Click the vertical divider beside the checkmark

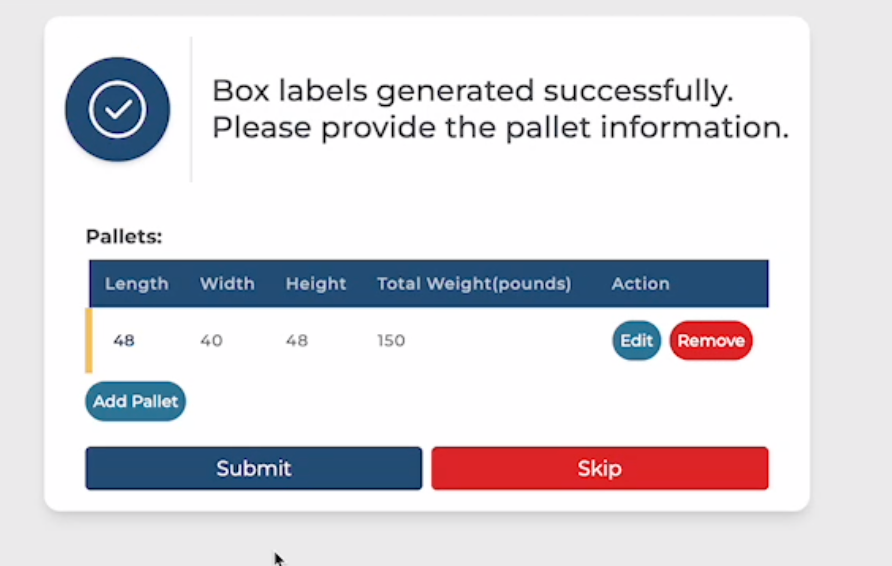[191, 110]
